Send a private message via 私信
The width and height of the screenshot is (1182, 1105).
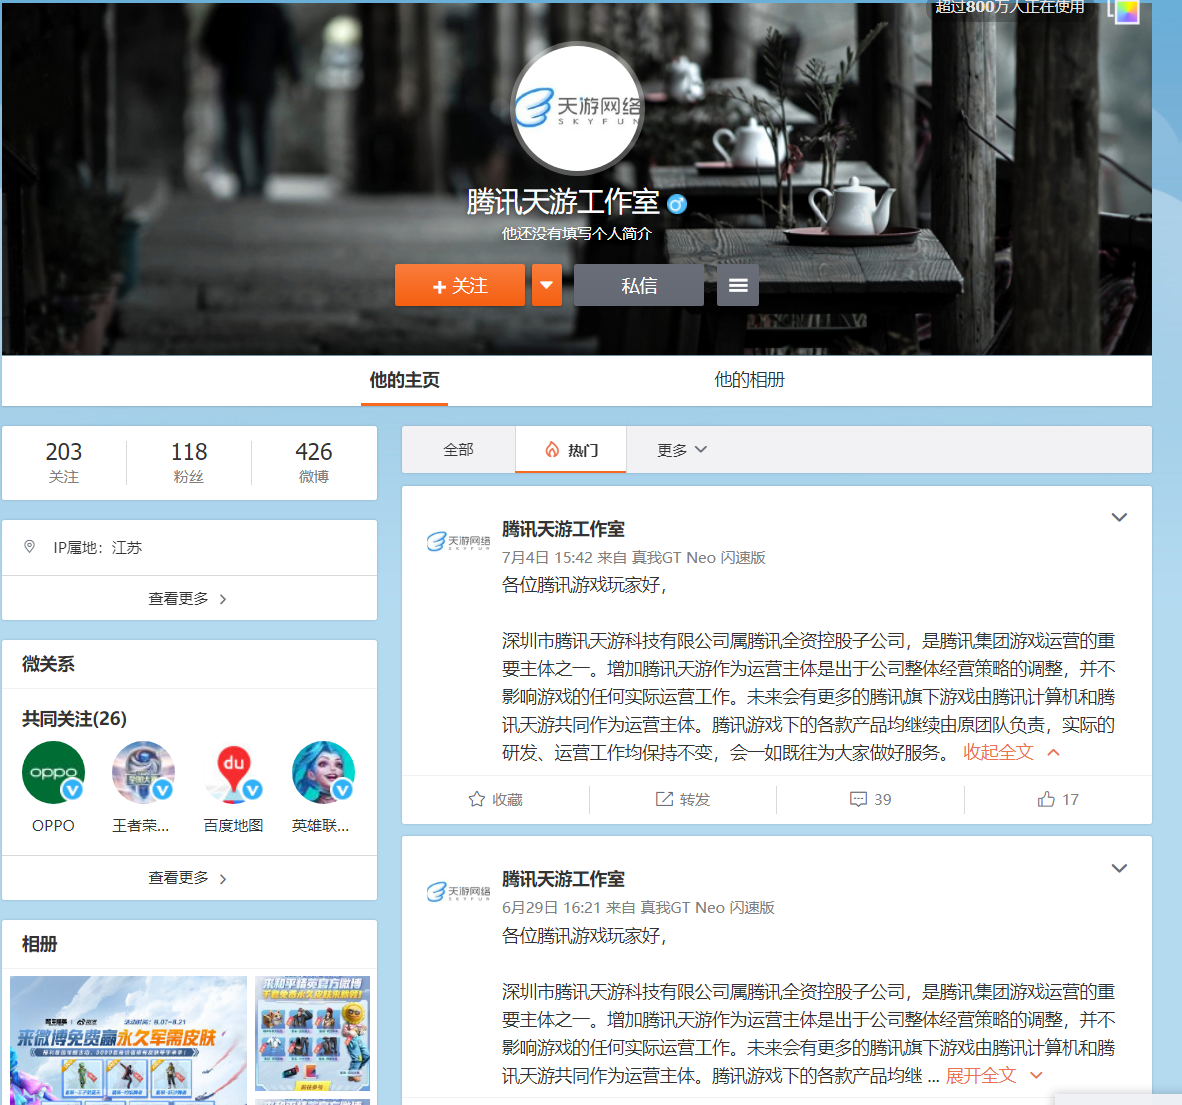(x=638, y=285)
